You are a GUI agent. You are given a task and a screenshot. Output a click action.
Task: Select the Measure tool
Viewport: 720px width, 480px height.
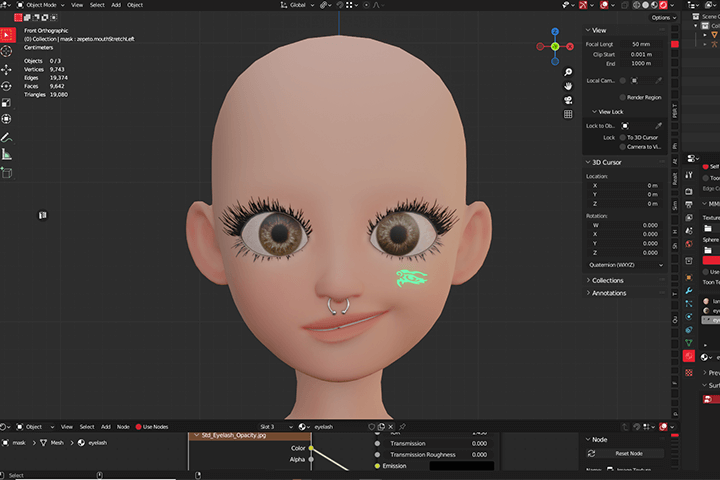coord(6,154)
